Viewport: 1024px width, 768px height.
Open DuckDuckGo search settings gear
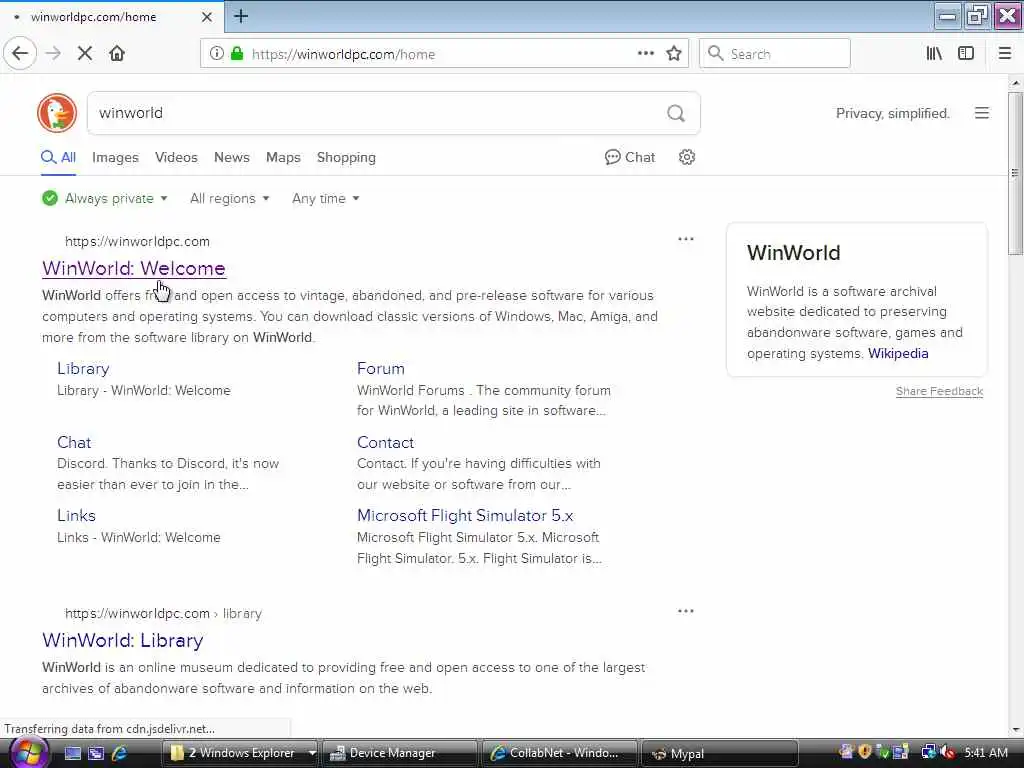[686, 157]
